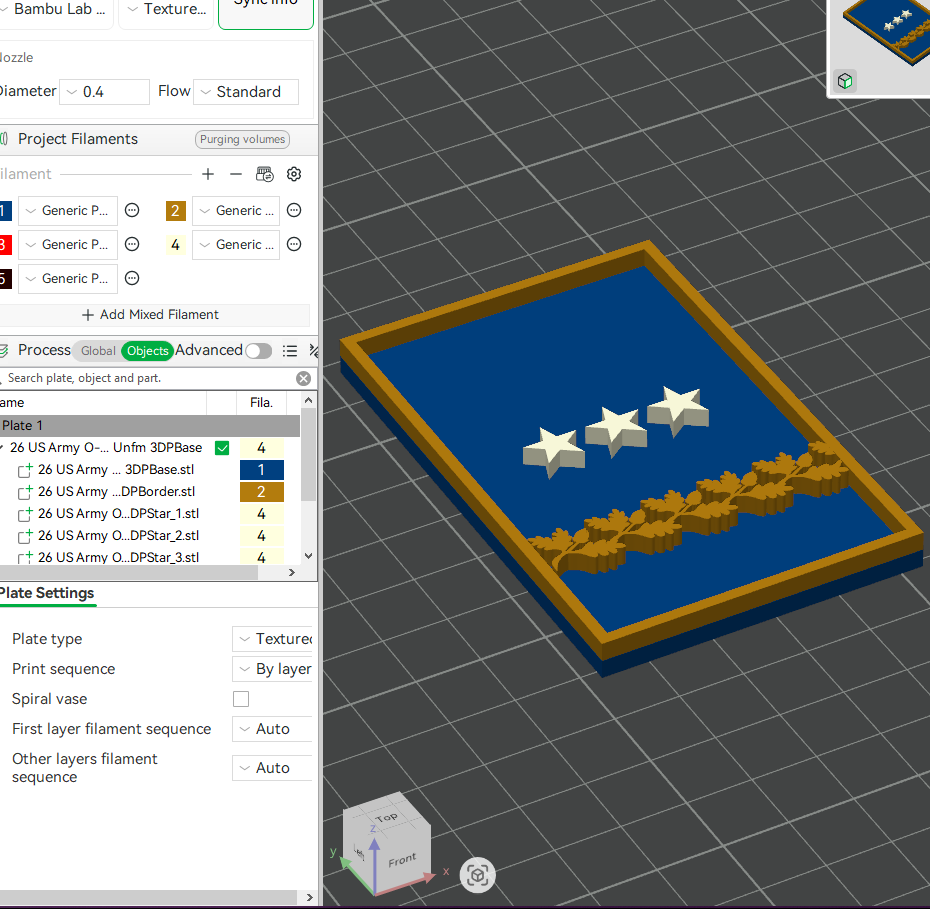Click Top face of the view cube
This screenshot has width=930, height=909.
(x=386, y=817)
